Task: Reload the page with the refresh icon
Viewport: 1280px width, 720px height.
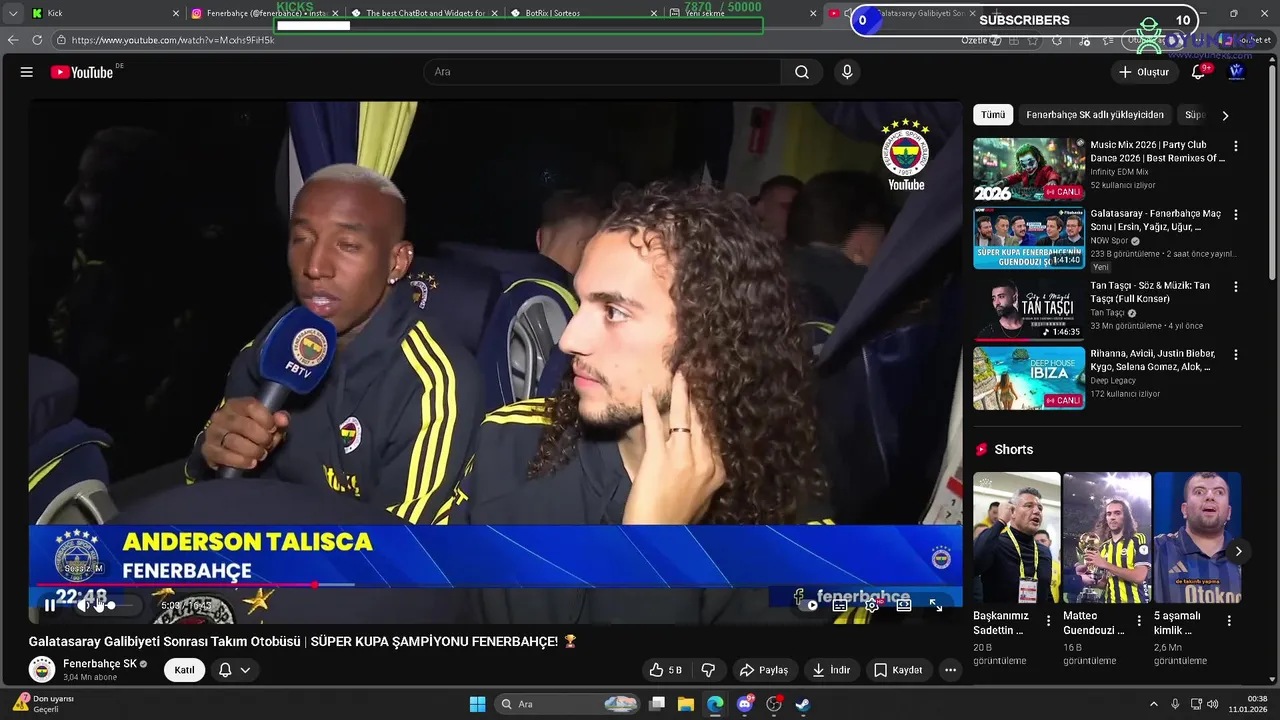Action: [x=37, y=40]
